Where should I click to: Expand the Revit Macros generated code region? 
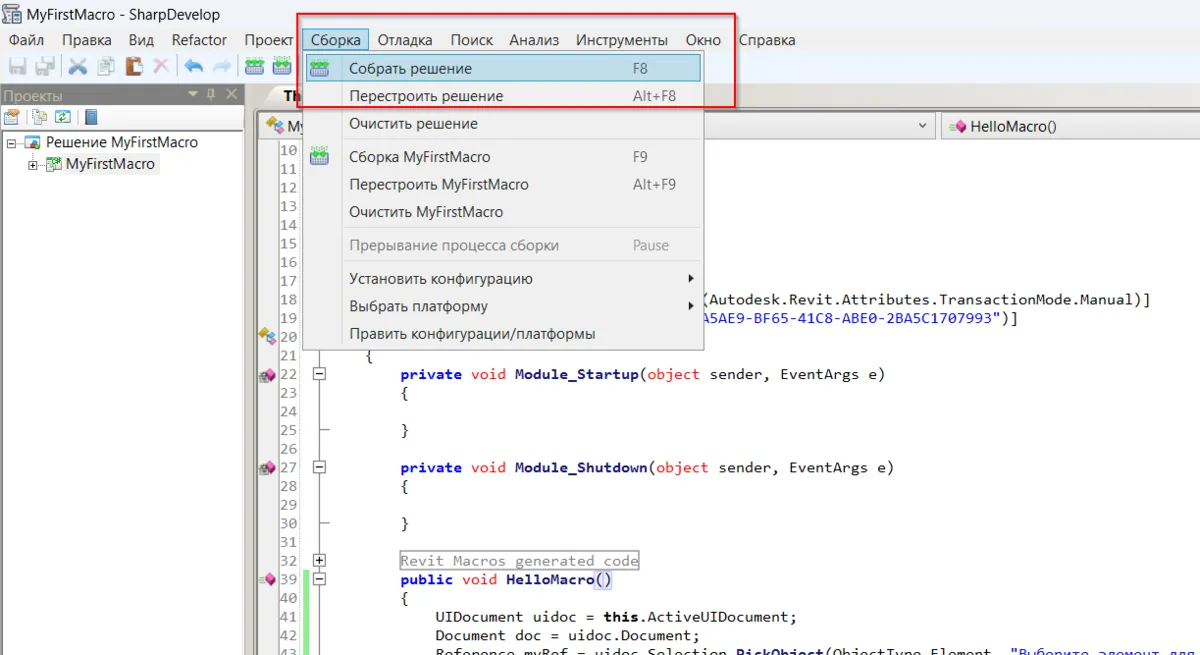(320, 560)
